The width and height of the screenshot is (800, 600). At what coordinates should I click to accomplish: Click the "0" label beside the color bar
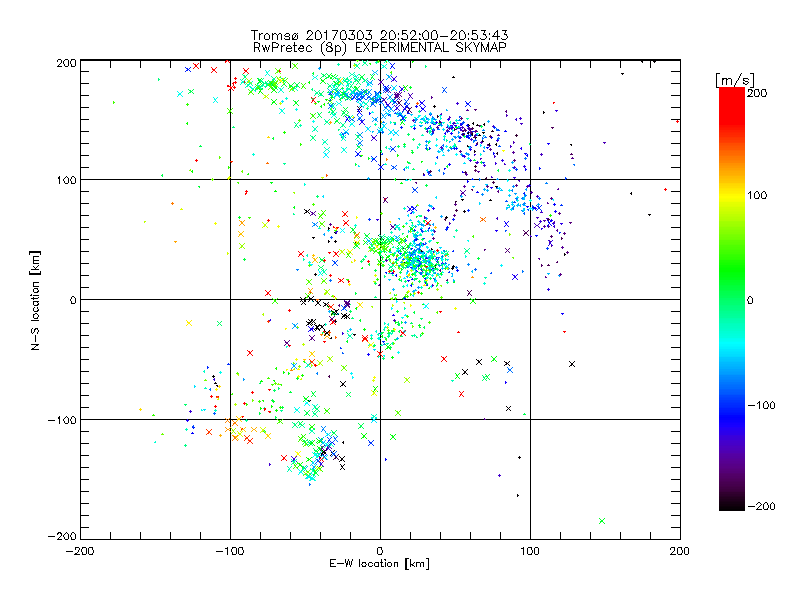(x=750, y=300)
